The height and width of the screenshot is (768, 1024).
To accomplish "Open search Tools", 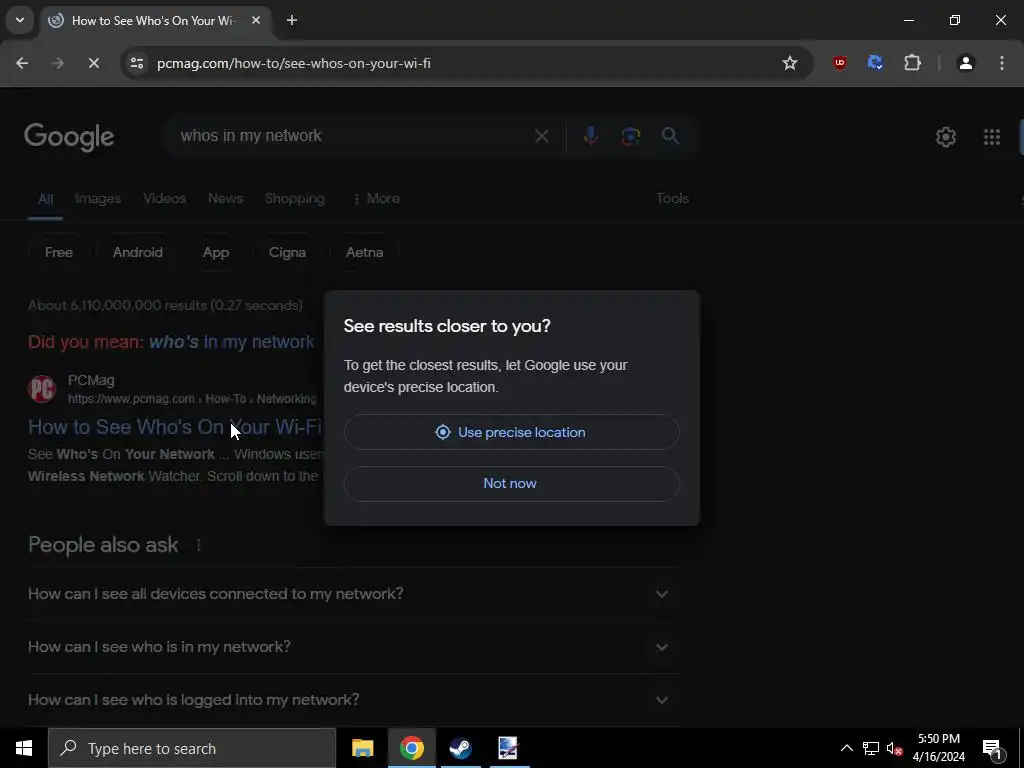I will (672, 199).
